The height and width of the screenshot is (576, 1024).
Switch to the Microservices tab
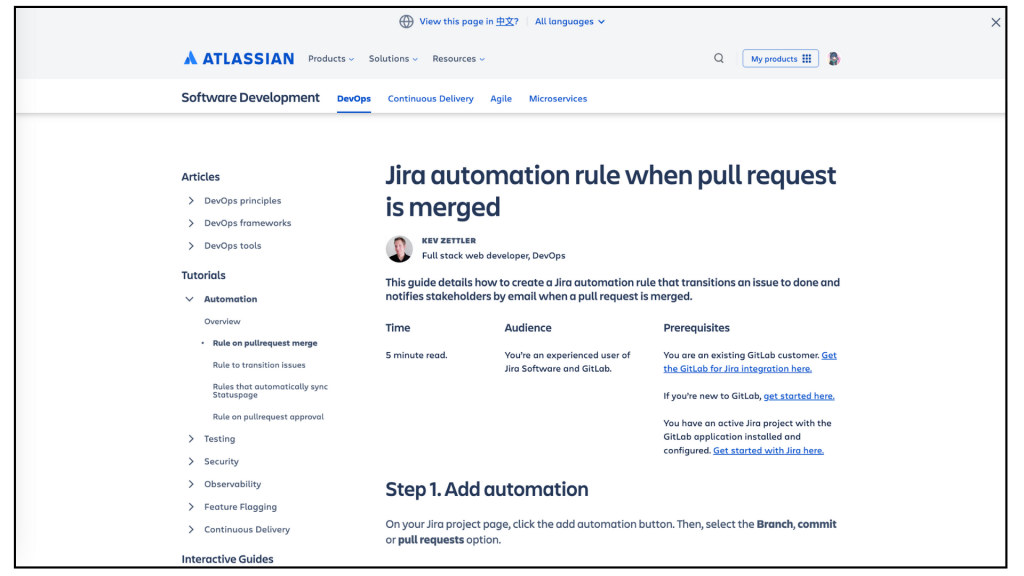click(x=558, y=99)
